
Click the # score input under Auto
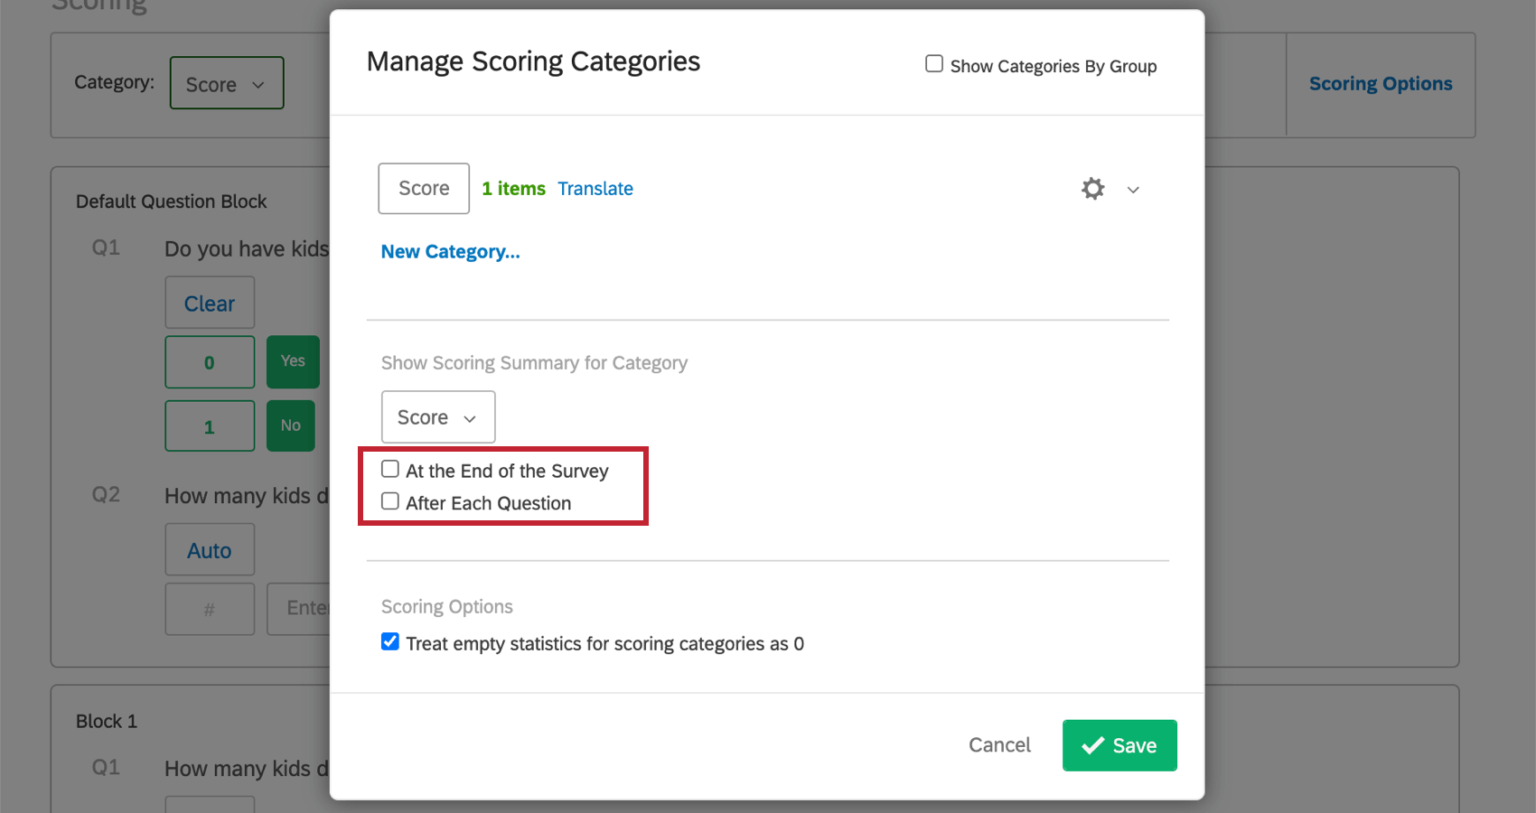tap(209, 608)
